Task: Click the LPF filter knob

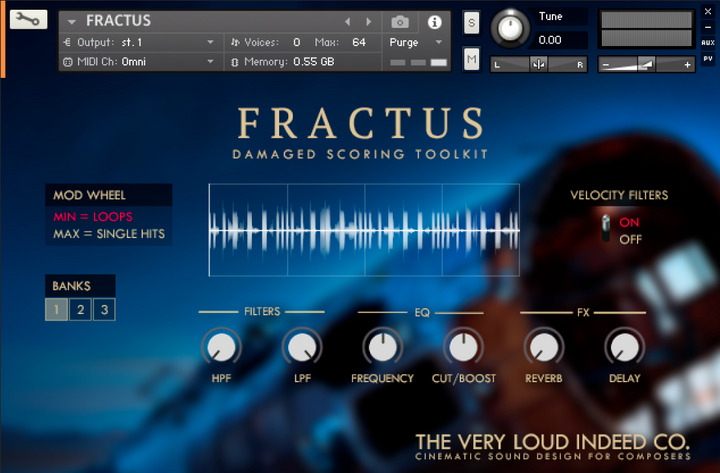Action: coord(302,348)
